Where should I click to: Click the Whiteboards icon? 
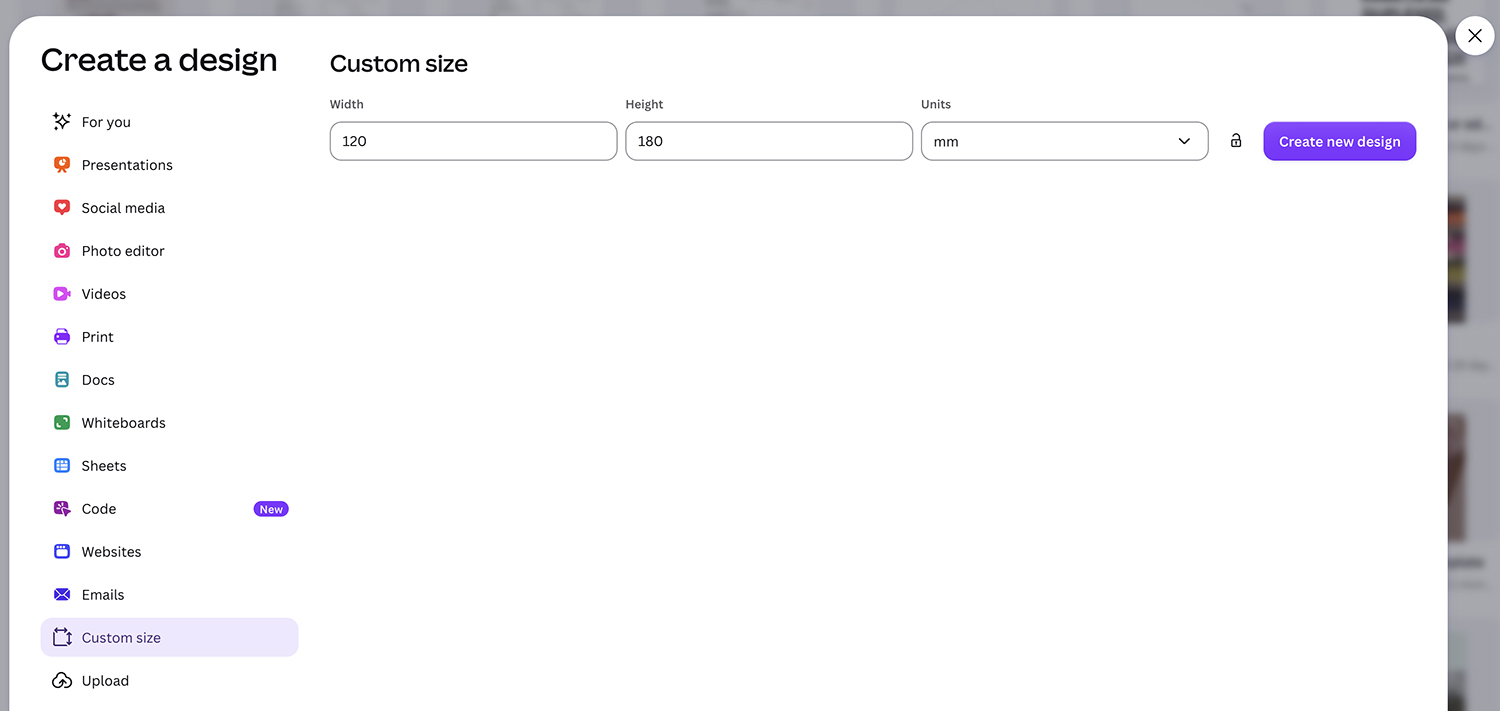pos(62,423)
